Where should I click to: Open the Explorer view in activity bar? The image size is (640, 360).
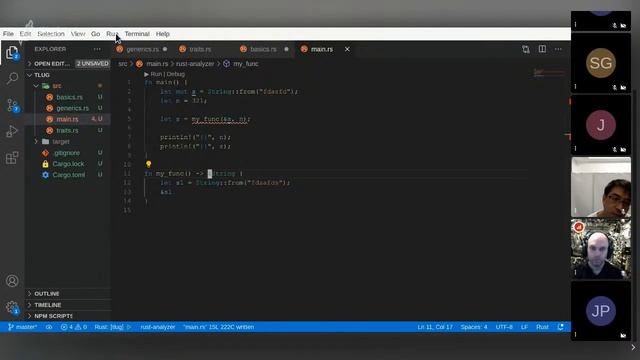tap(12, 52)
